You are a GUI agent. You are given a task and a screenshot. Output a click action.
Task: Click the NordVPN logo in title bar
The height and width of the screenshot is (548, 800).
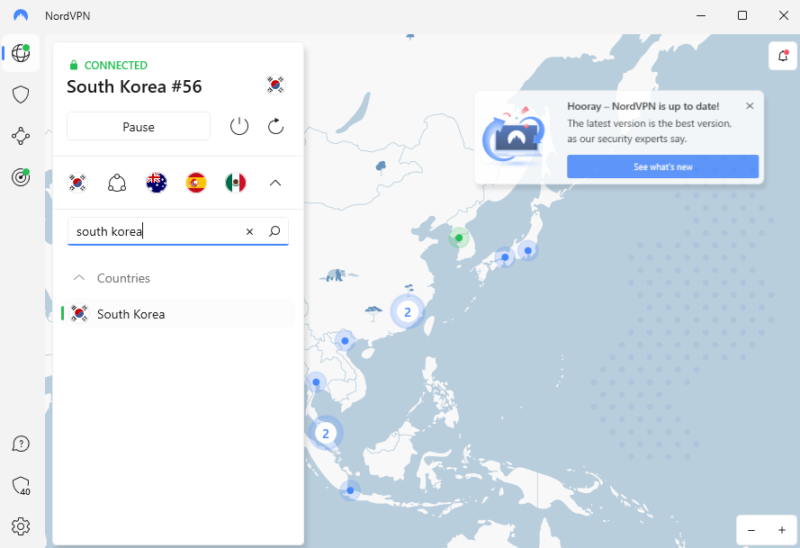20,15
